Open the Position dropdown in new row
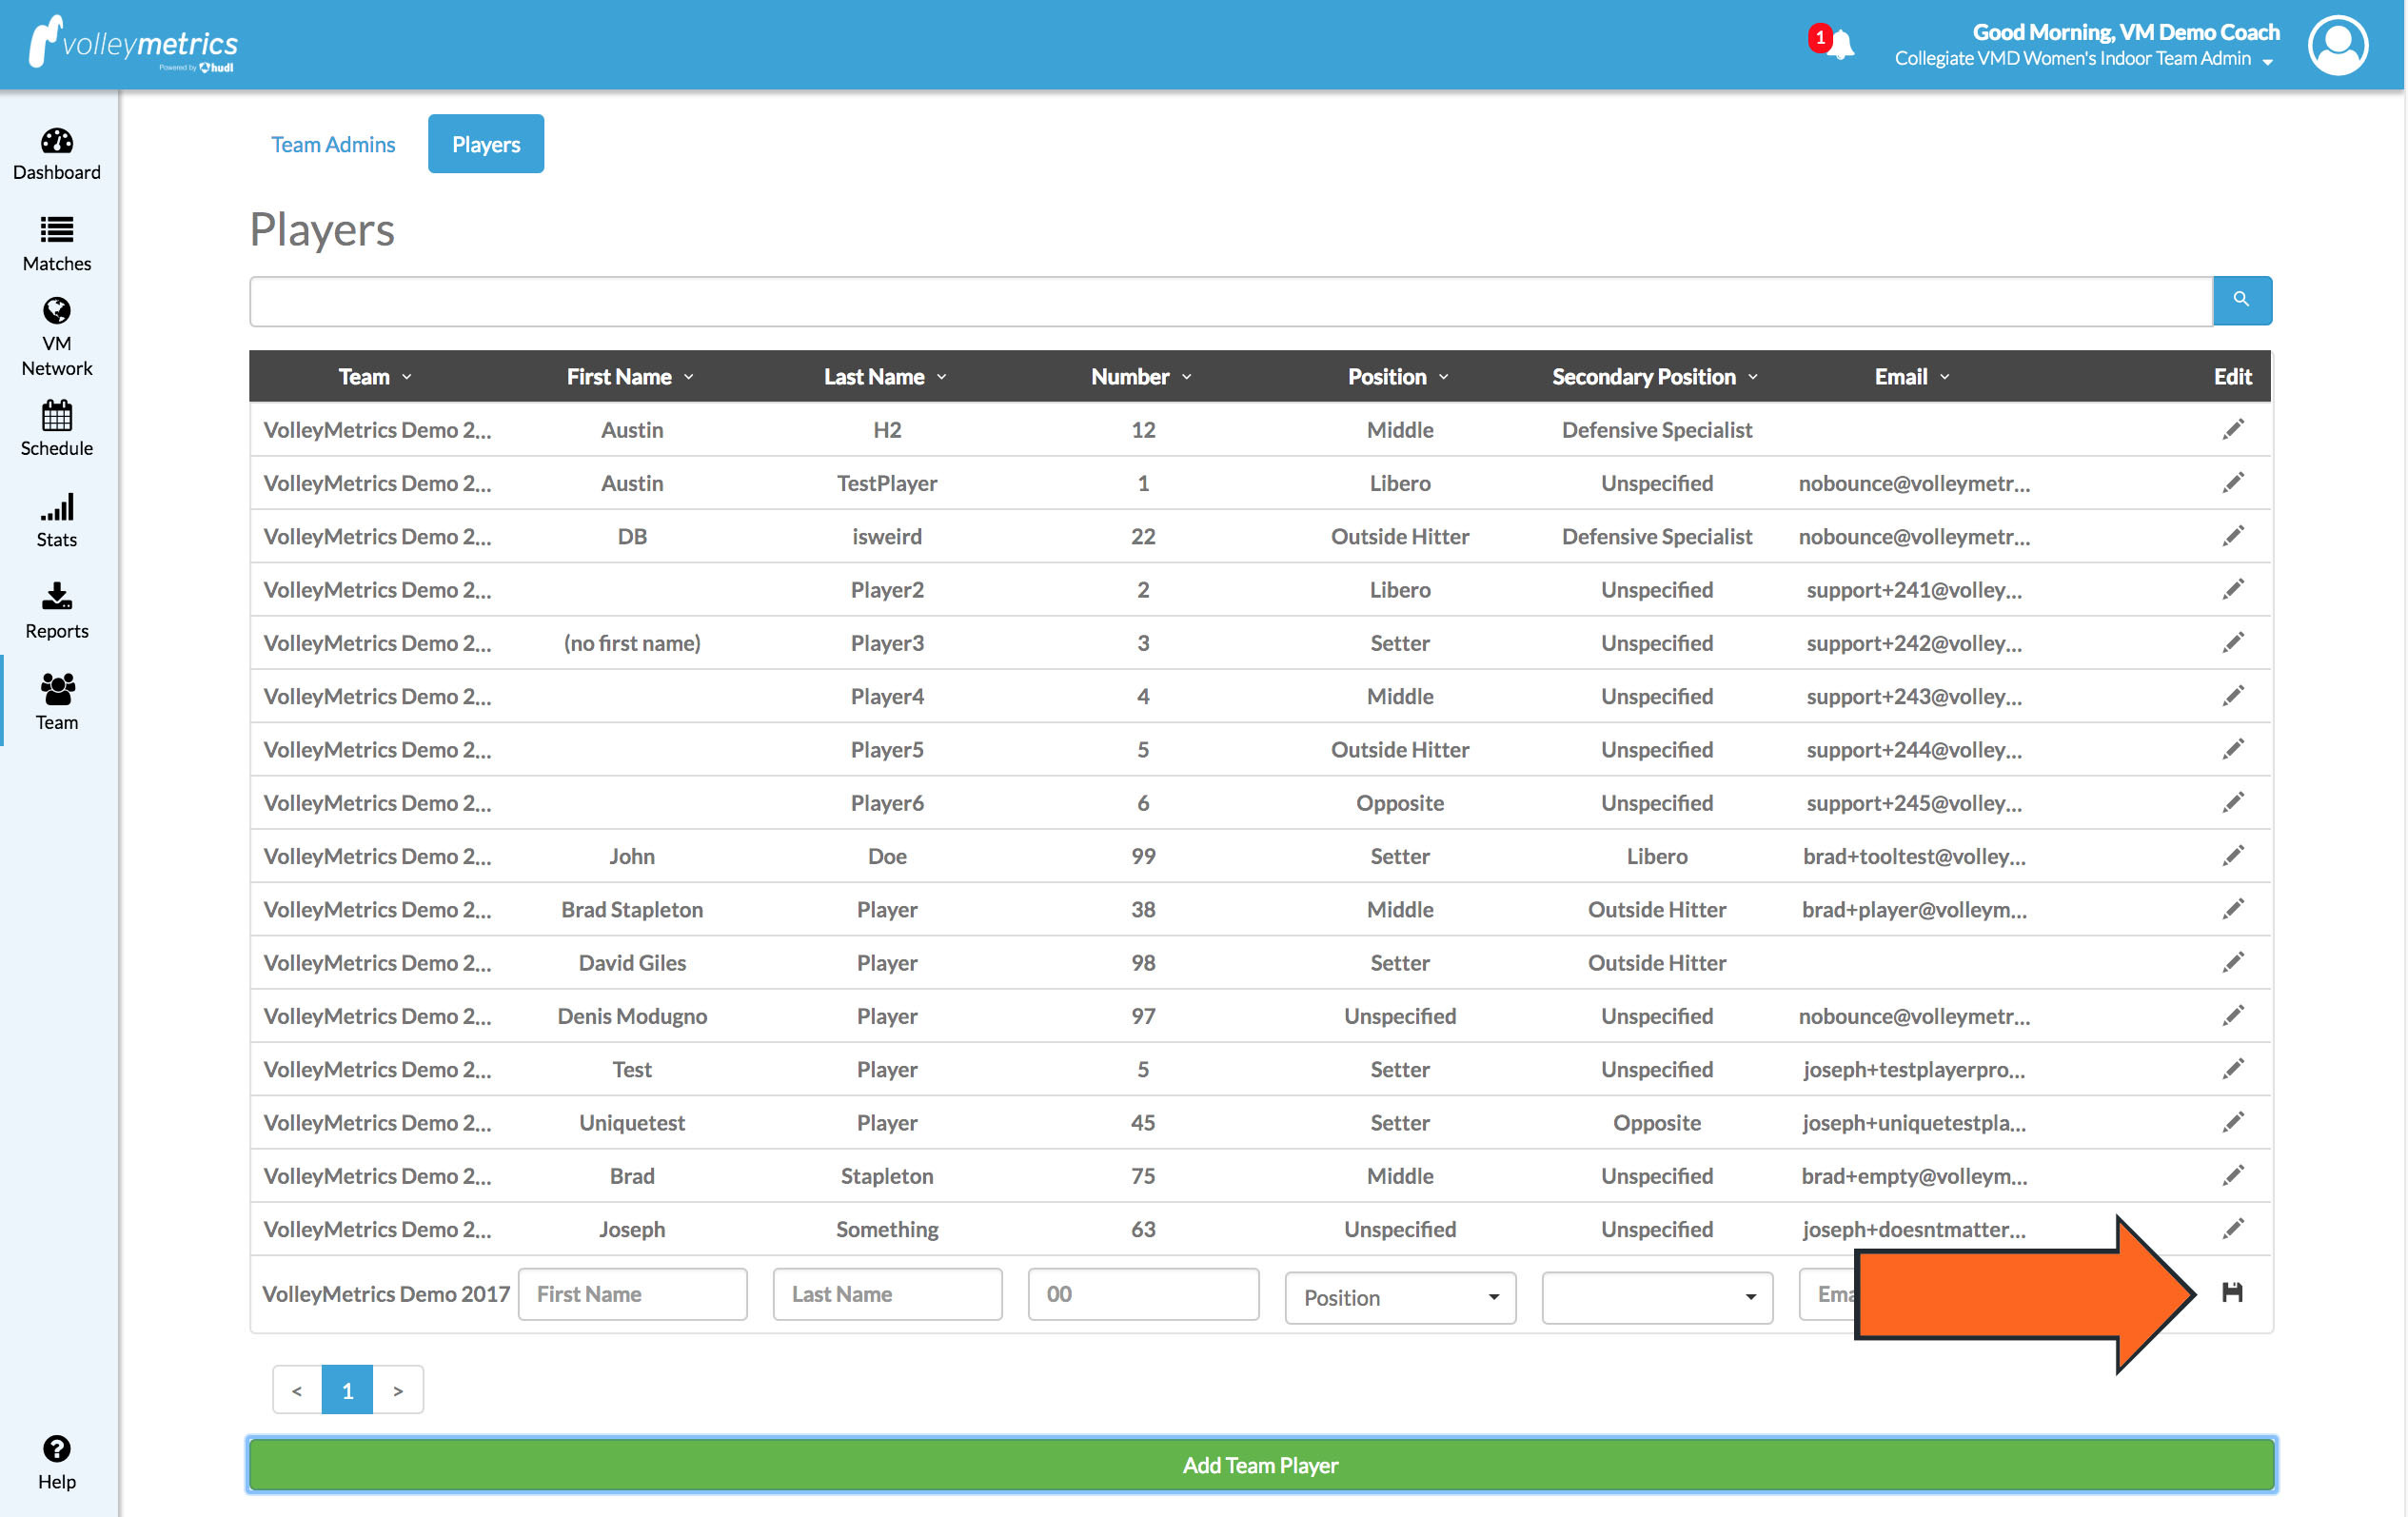Viewport: 2408px width, 1517px height. pos(1400,1297)
